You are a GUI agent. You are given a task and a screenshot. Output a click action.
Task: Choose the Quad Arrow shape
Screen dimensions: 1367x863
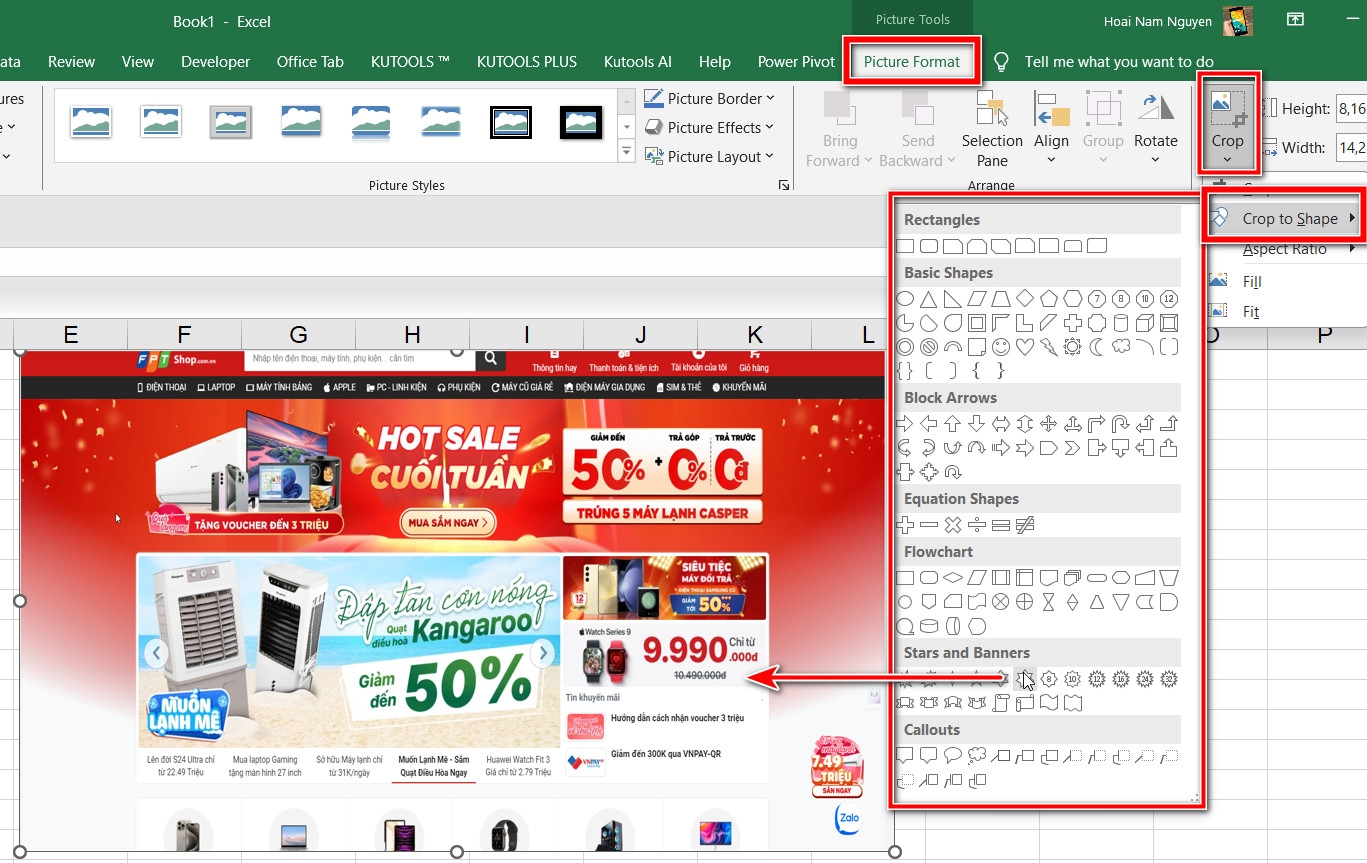(x=1049, y=423)
